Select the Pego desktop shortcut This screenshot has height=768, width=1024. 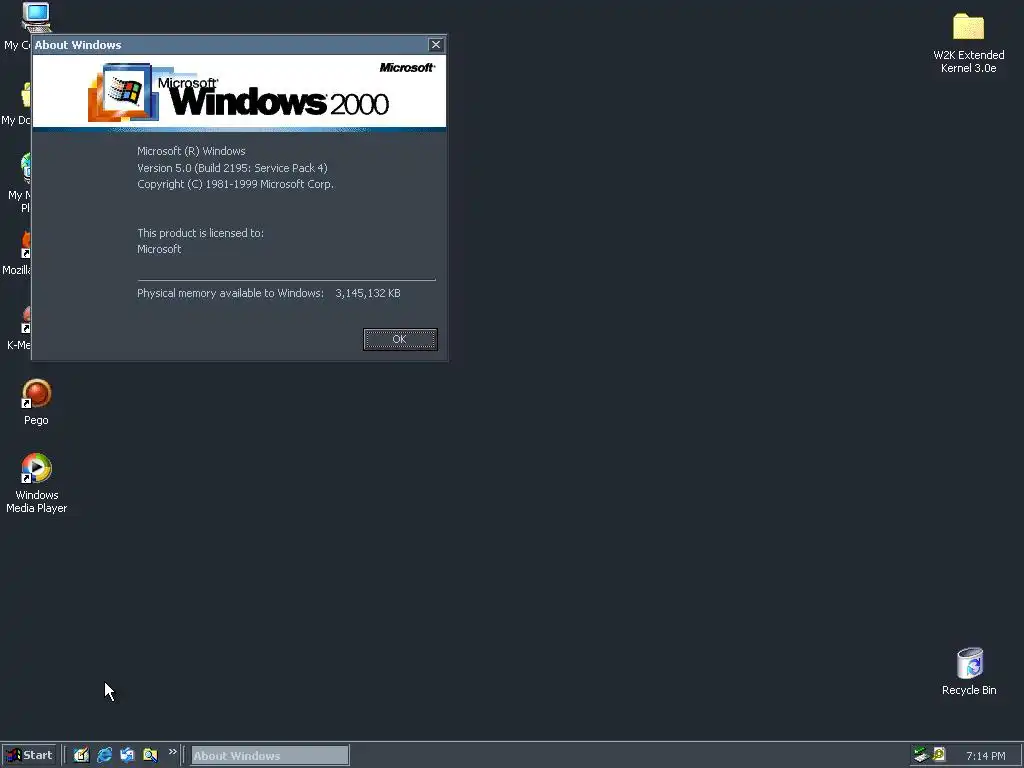(x=37, y=402)
